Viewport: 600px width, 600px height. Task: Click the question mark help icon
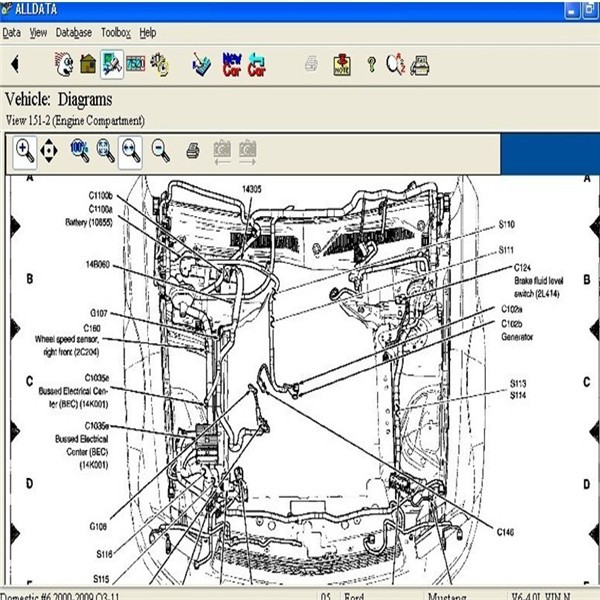click(371, 66)
